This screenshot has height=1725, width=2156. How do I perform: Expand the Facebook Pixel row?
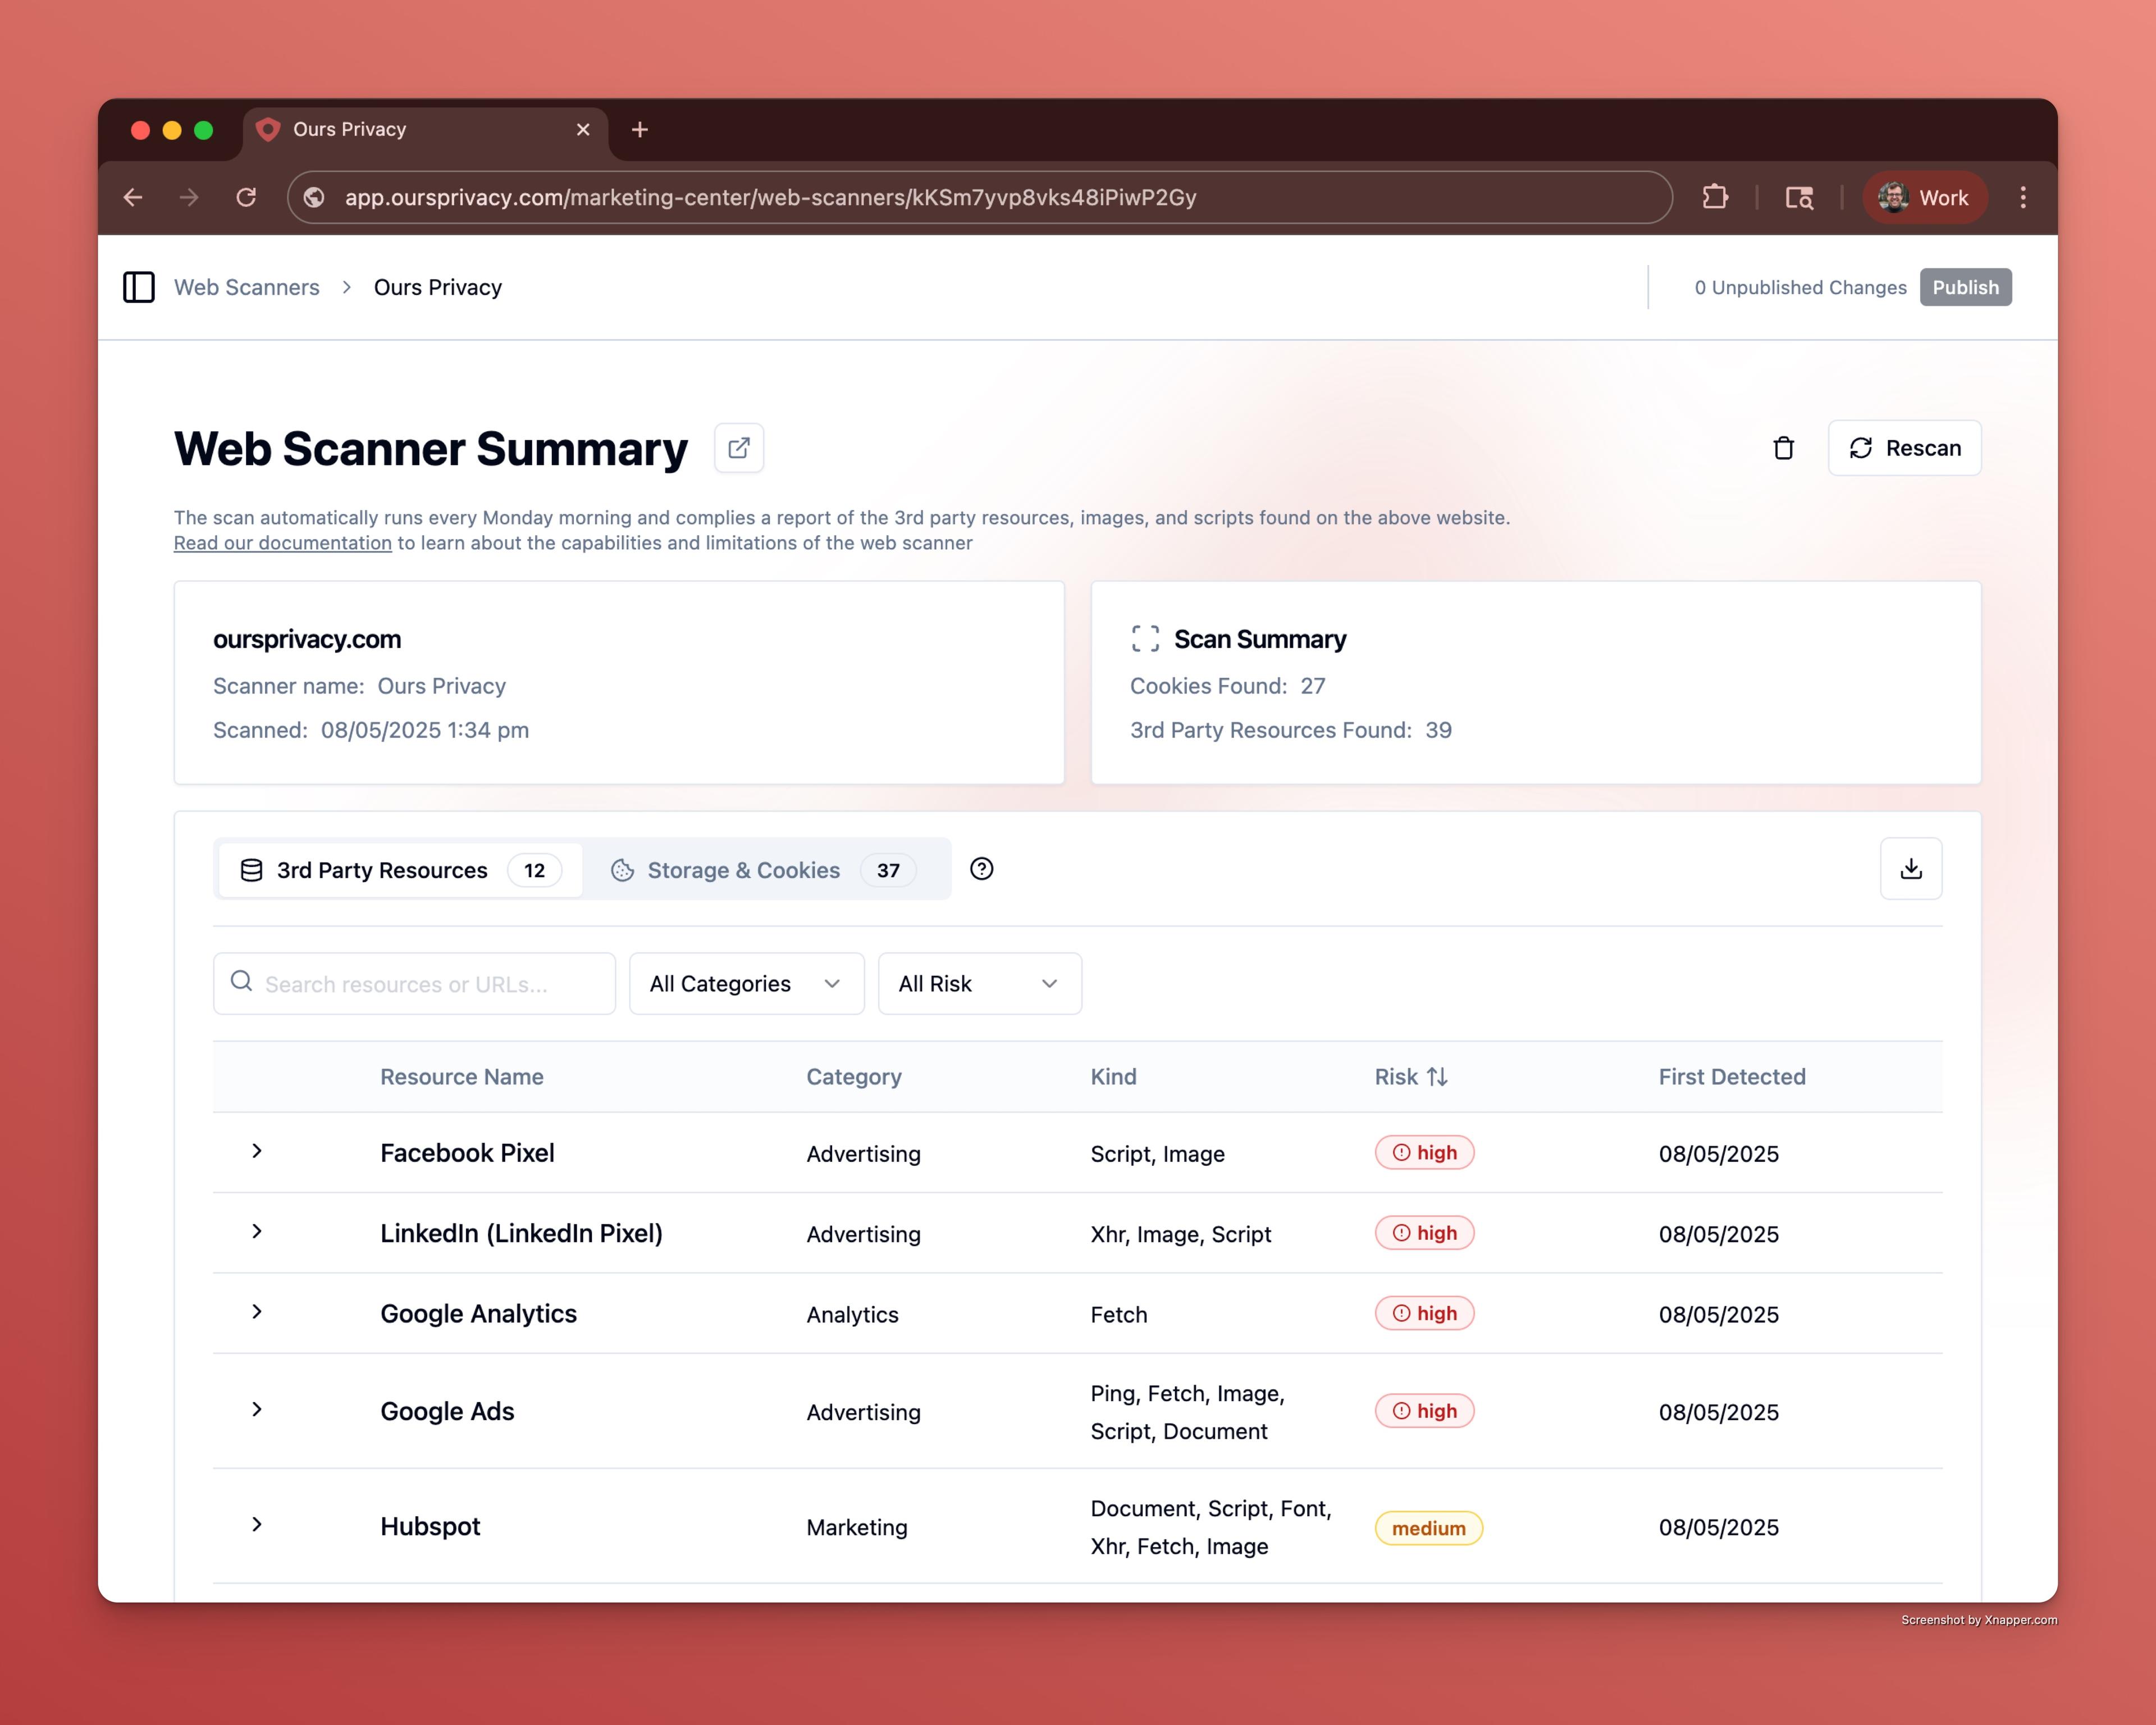pyautogui.click(x=257, y=1151)
